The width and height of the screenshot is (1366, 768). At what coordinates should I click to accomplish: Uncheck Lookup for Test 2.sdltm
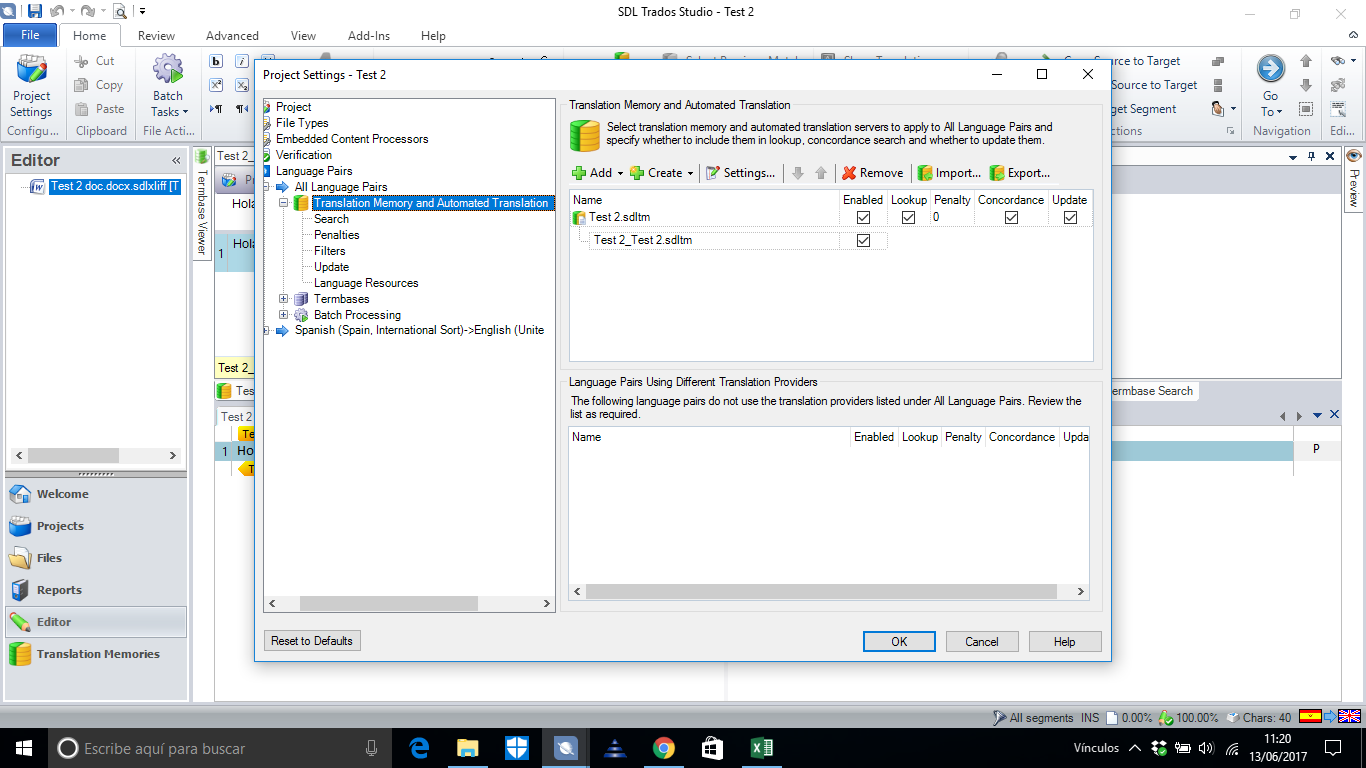point(908,217)
